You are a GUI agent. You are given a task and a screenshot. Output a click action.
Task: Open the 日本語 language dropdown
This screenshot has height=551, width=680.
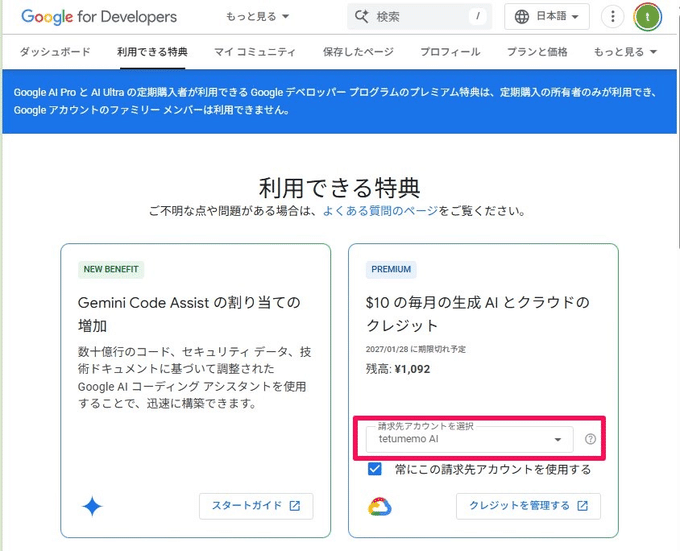[546, 16]
